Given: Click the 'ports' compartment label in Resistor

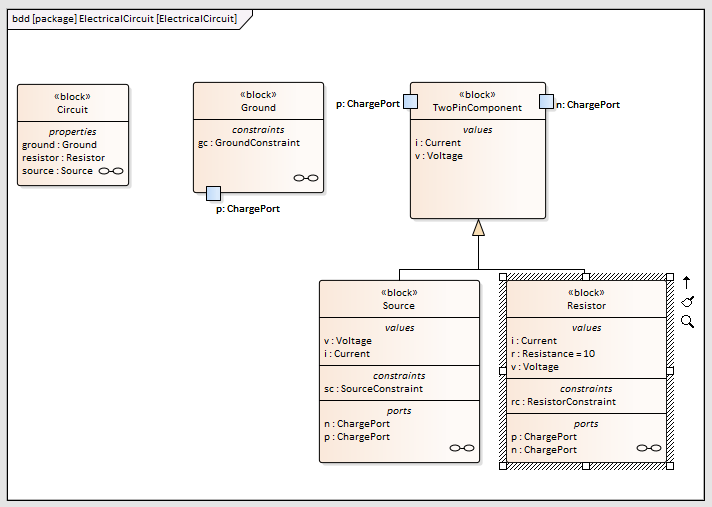Looking at the screenshot, I should point(586,424).
